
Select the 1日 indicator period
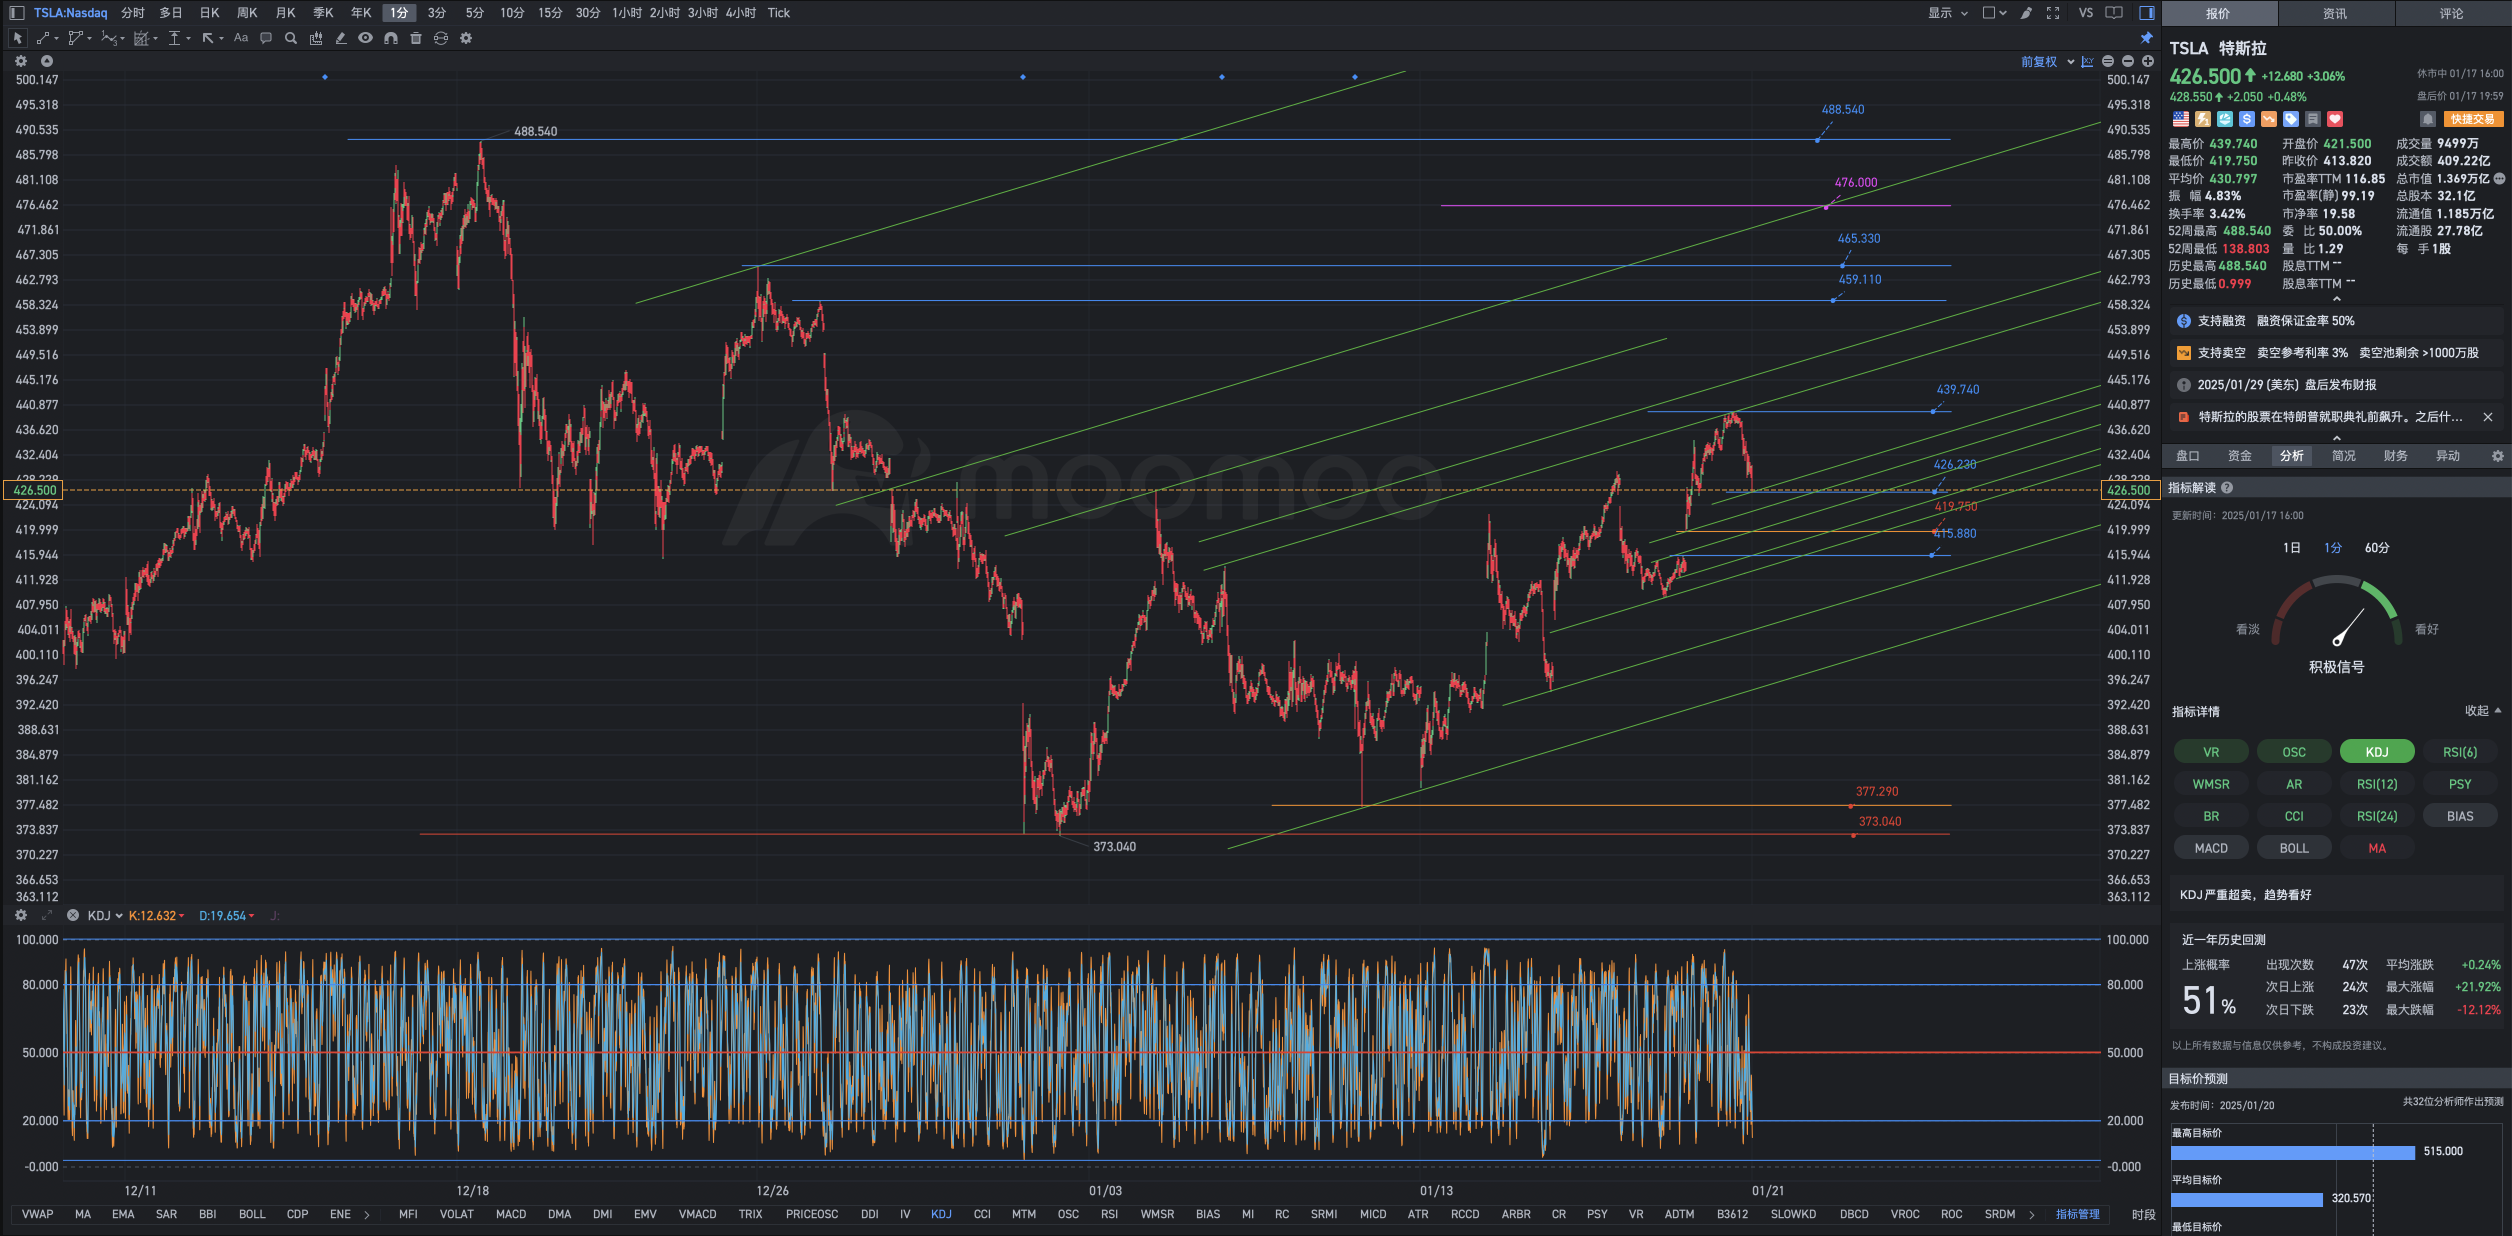(x=2292, y=548)
